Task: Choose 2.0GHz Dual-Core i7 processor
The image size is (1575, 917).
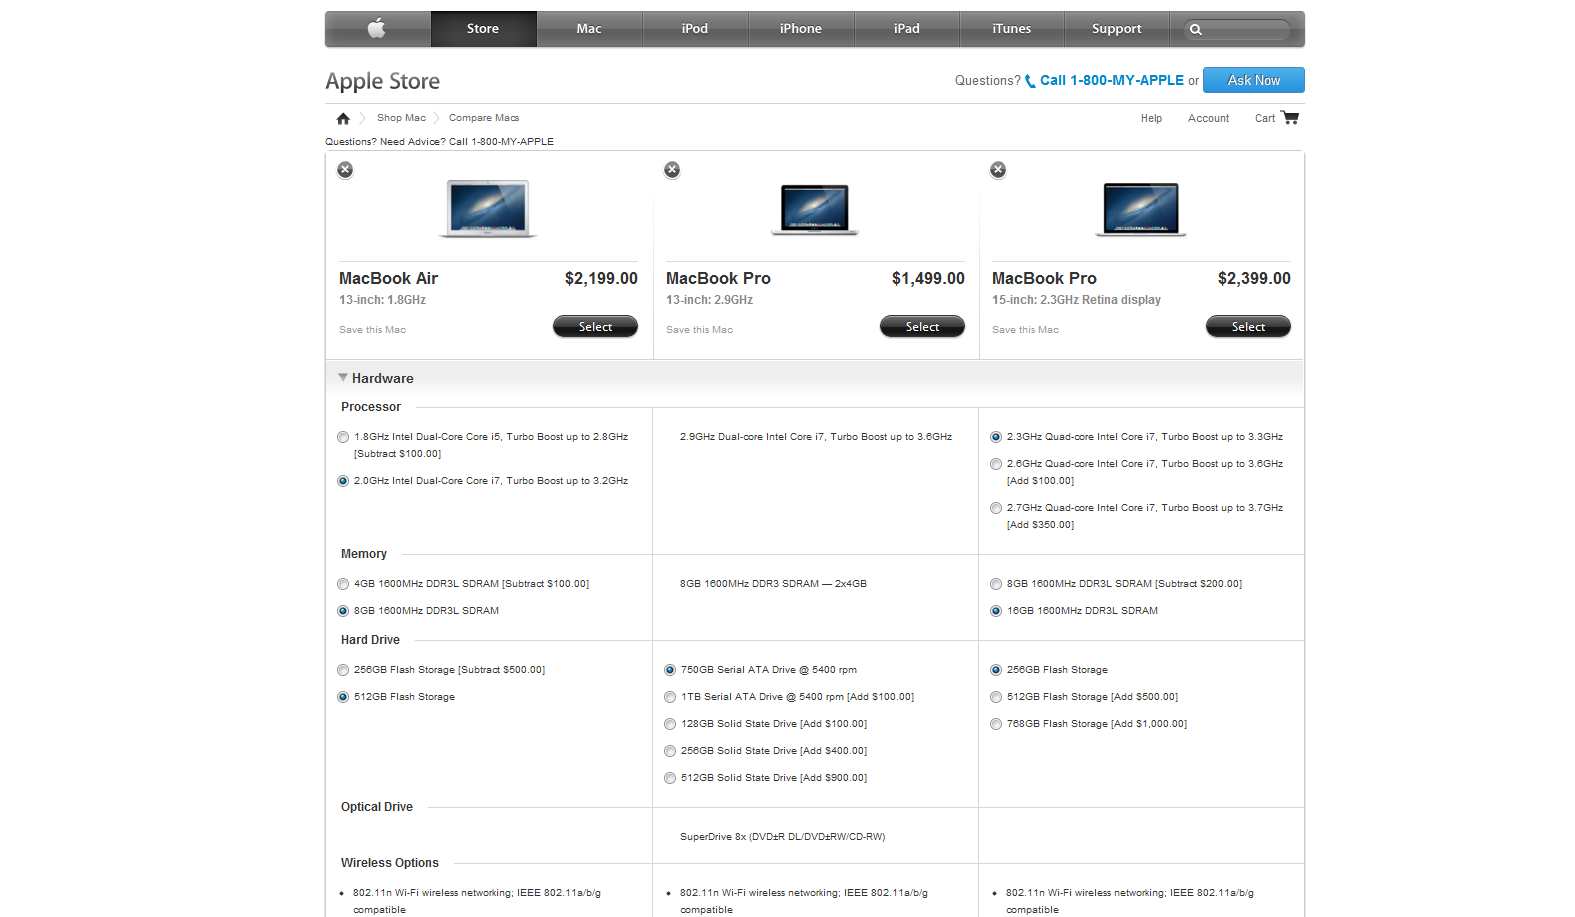Action: 343,481
